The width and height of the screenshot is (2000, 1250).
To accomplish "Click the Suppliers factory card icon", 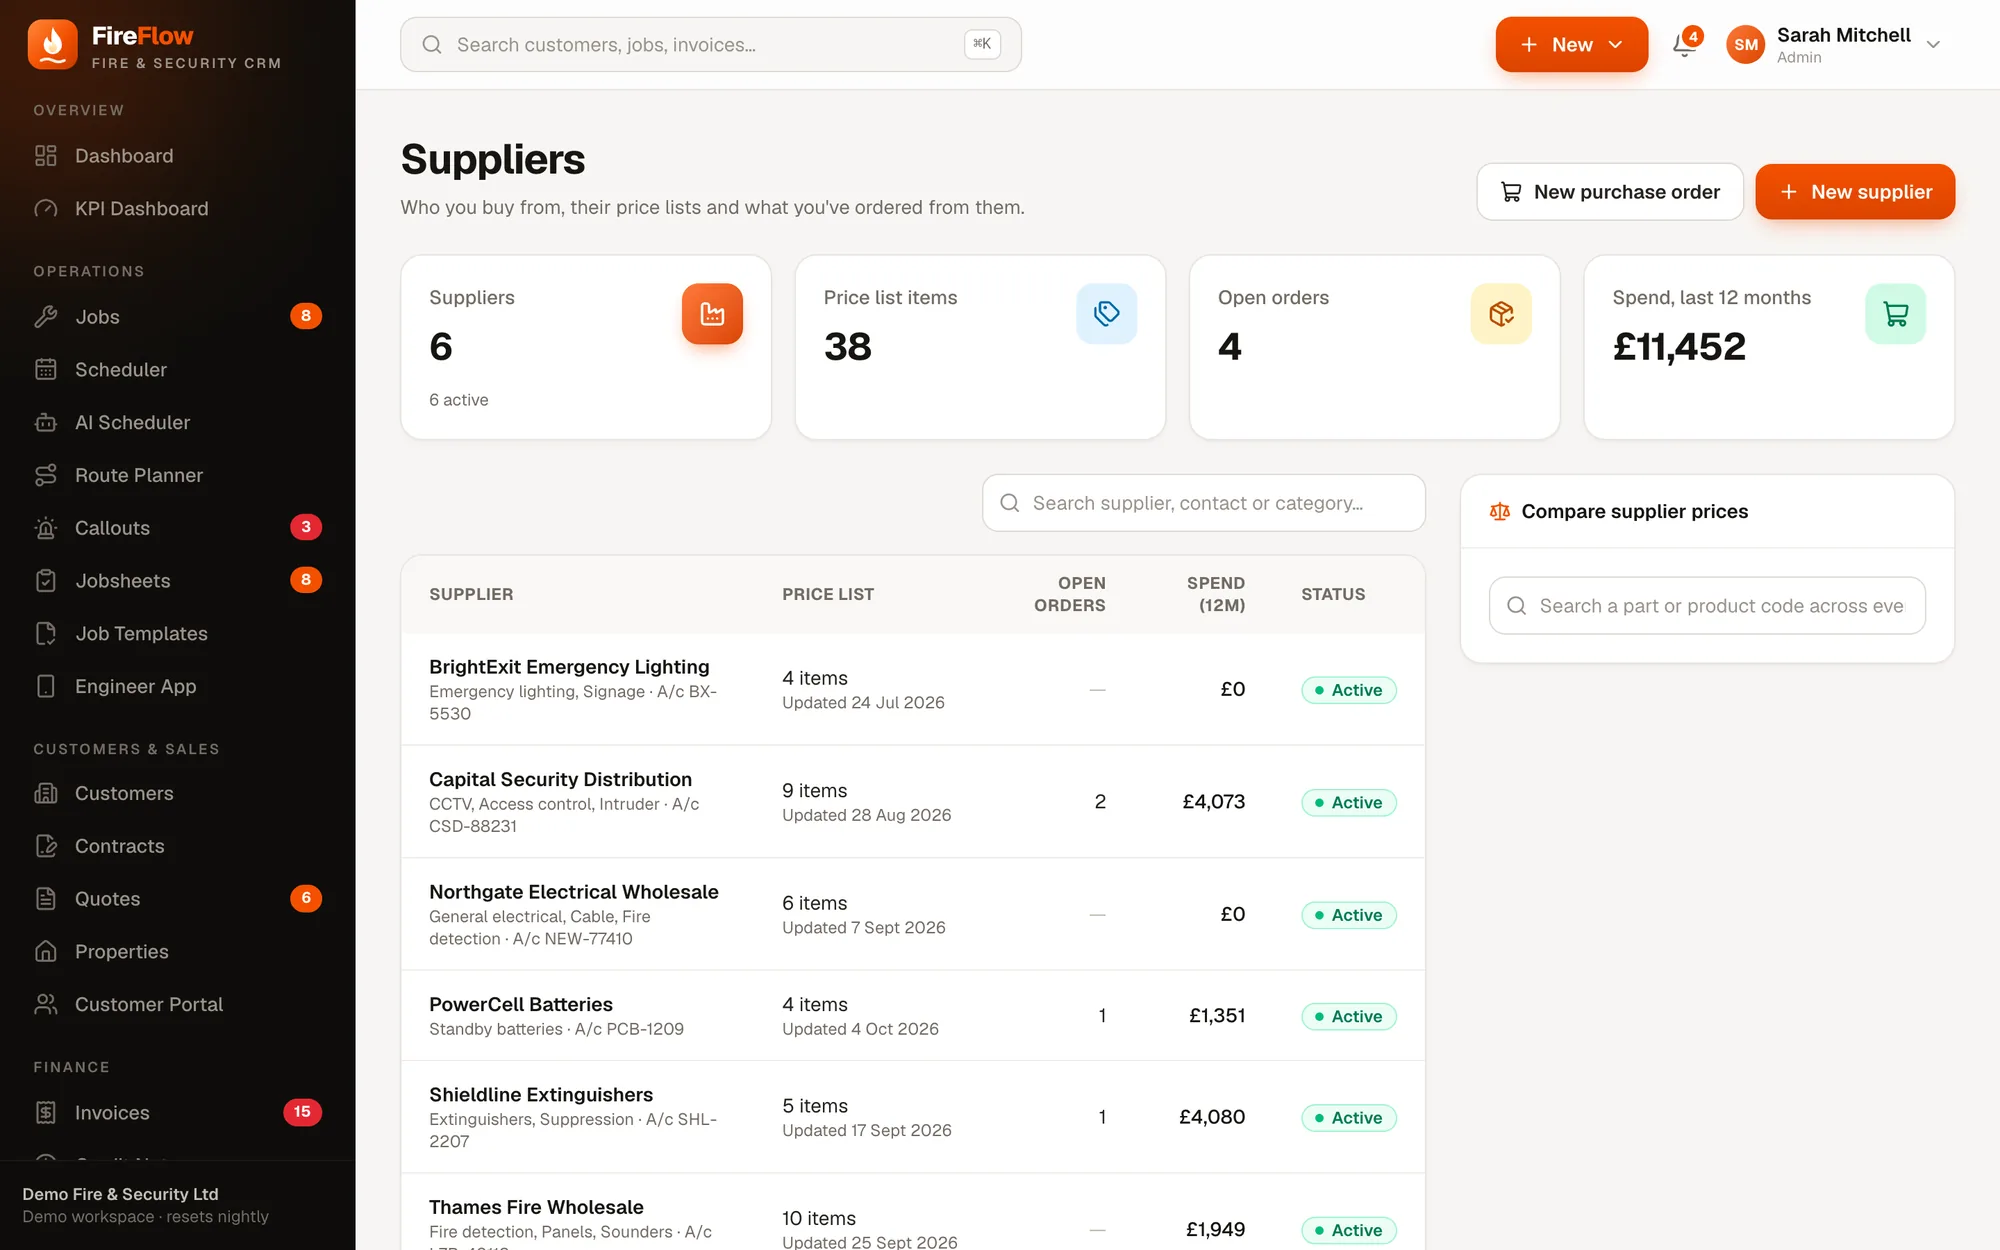I will click(x=712, y=314).
